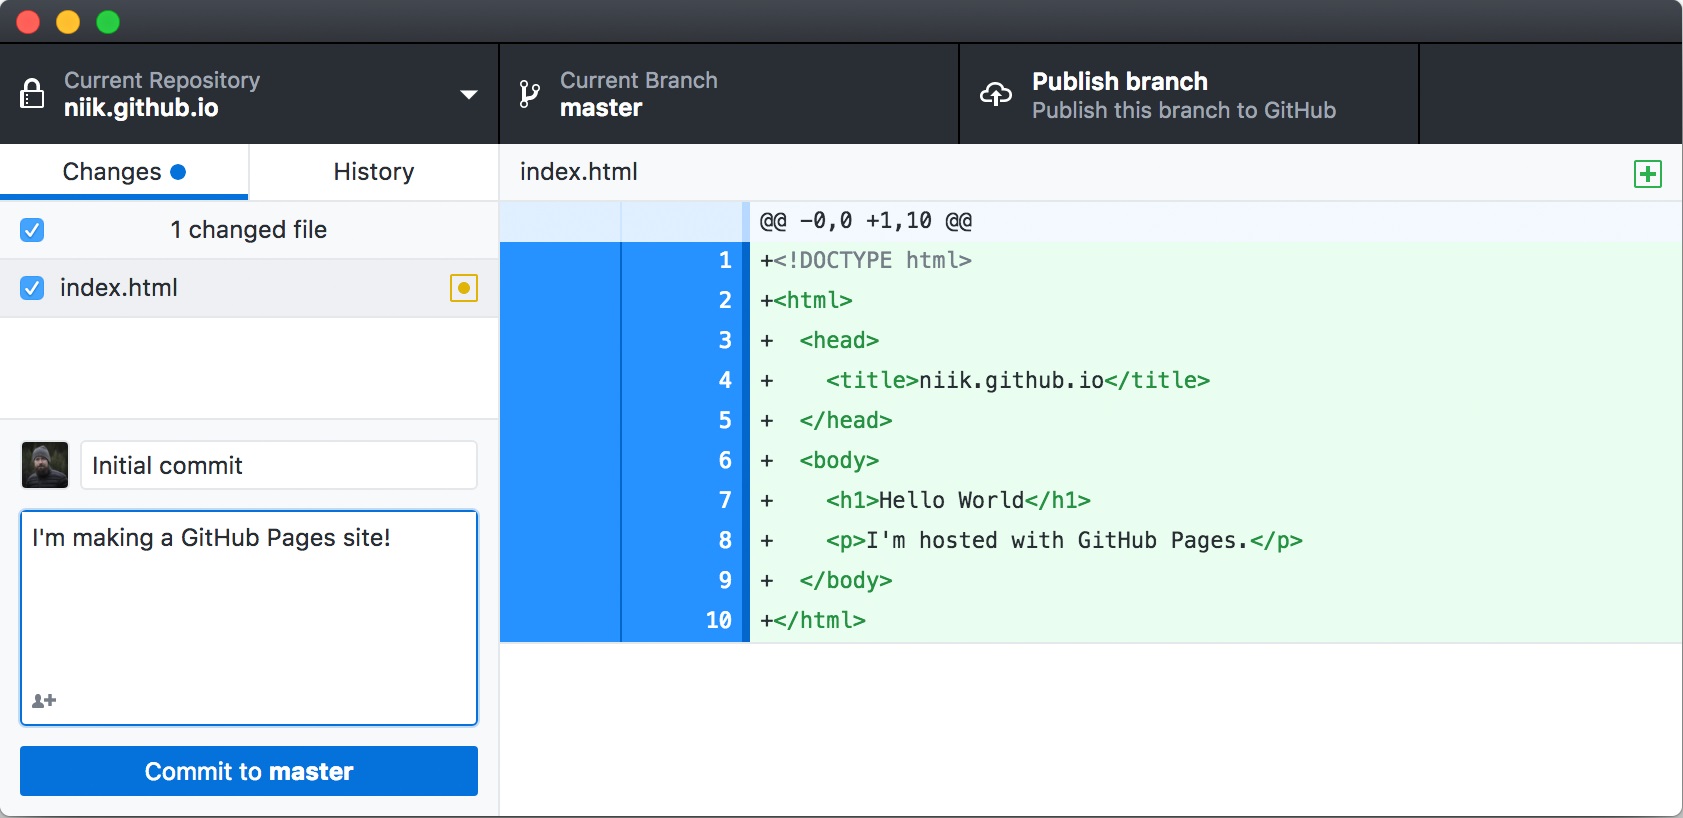
Task: Select index.html in the changed files list
Action: point(249,288)
